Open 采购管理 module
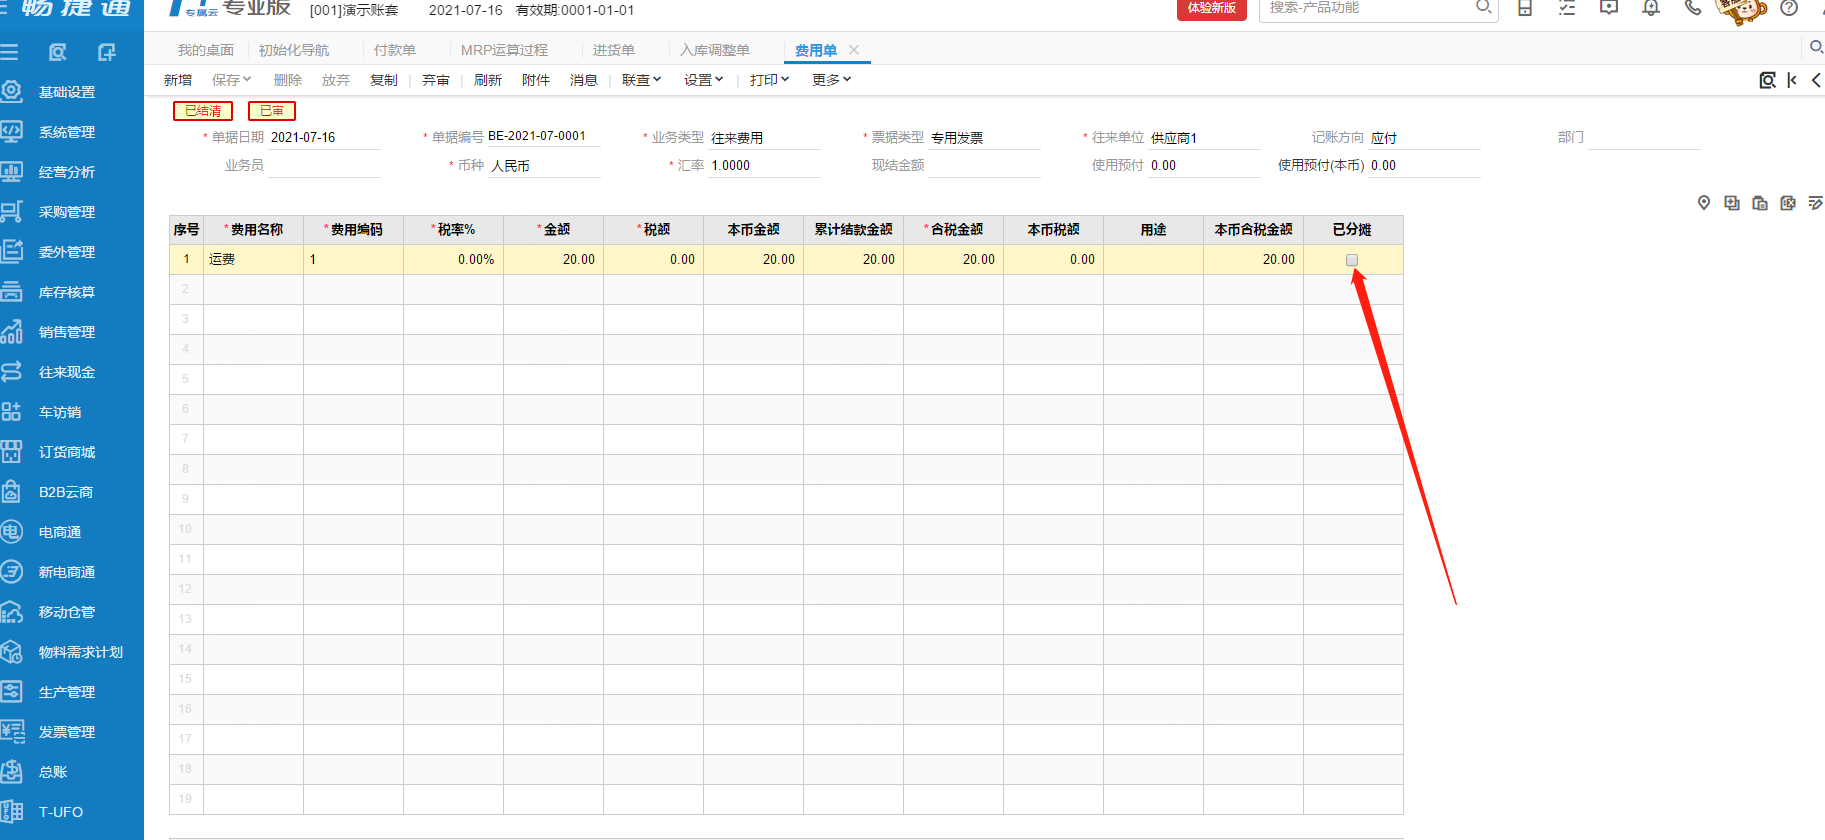This screenshot has height=840, width=1825. click(66, 212)
